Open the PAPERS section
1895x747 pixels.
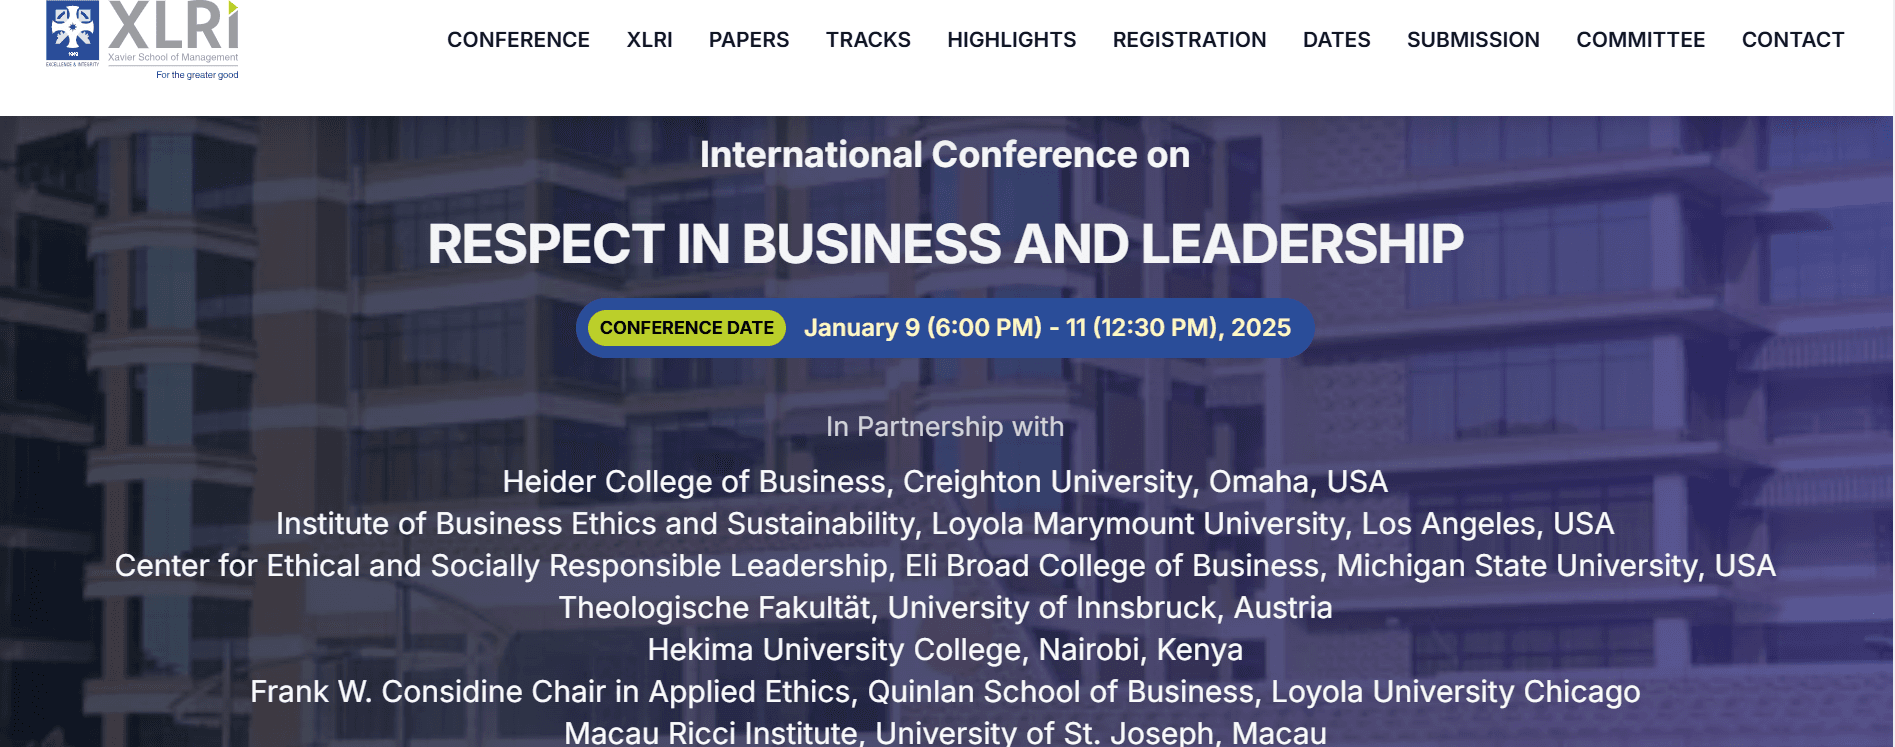coord(749,40)
